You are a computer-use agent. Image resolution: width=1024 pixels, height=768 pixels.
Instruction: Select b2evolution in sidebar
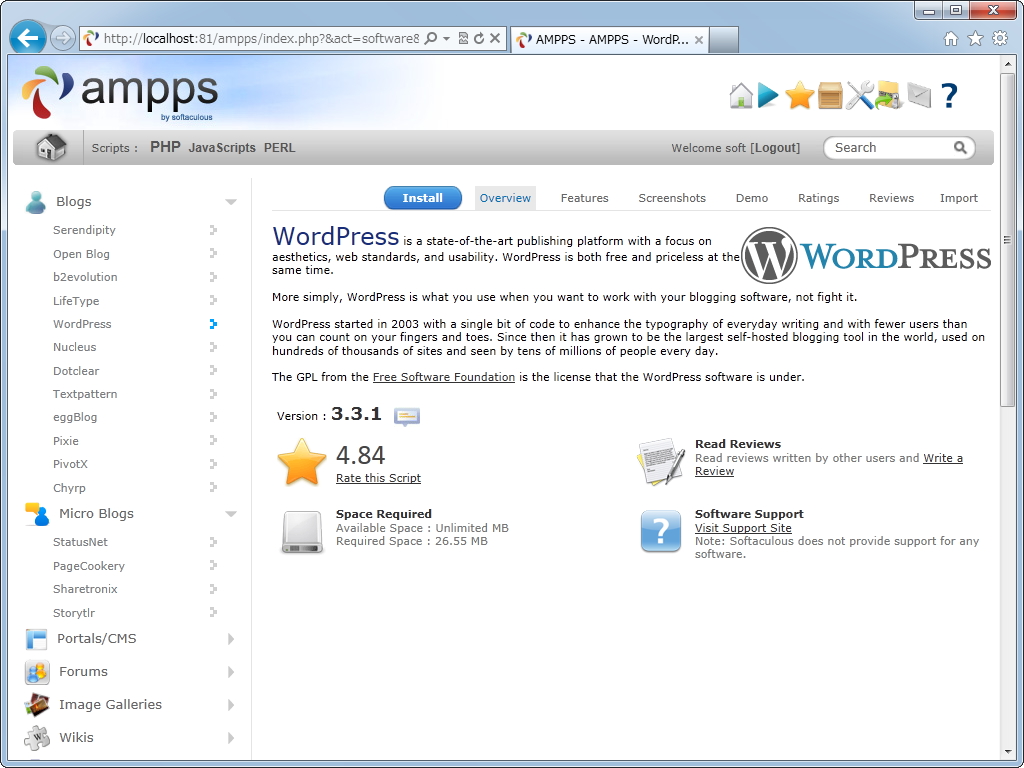click(85, 277)
